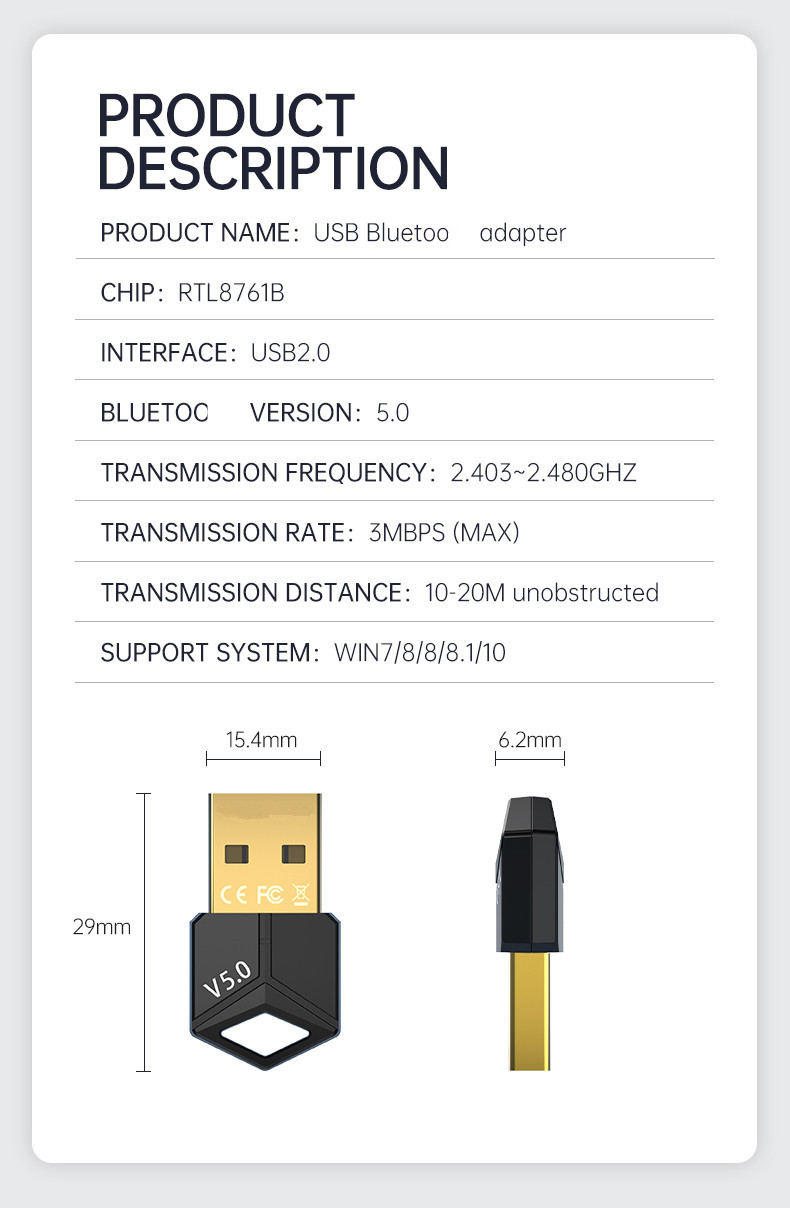Screen dimensions: 790x1208
Task: Click the right square USB contact slot
Action: 294,853
